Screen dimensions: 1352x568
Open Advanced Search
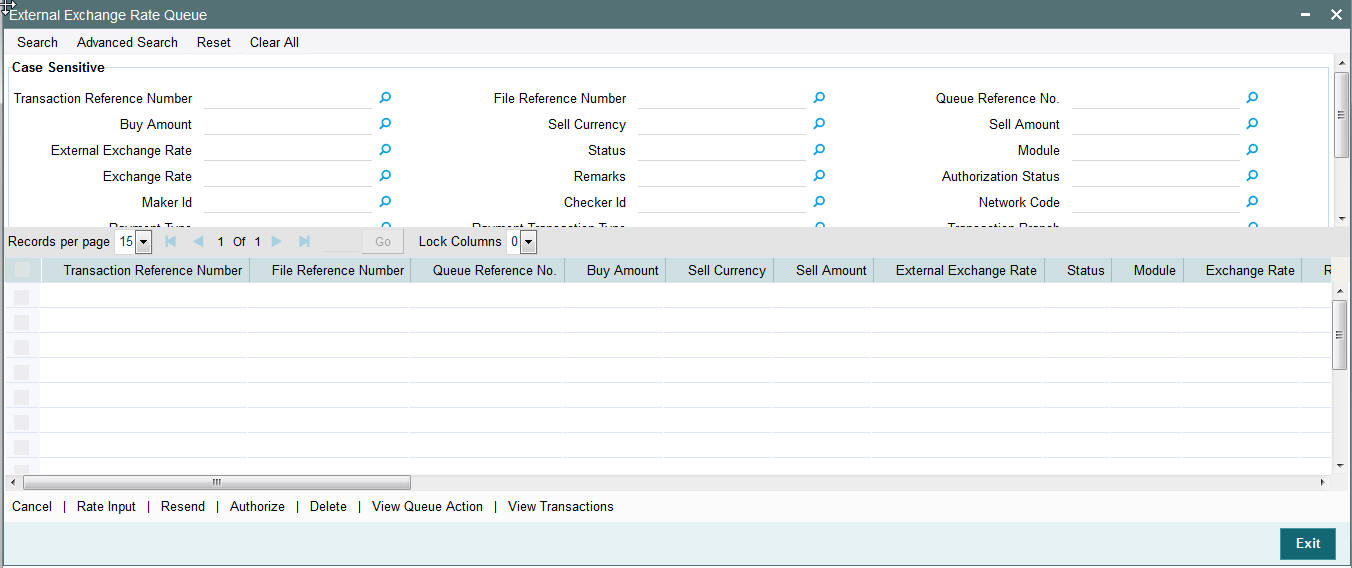[127, 42]
